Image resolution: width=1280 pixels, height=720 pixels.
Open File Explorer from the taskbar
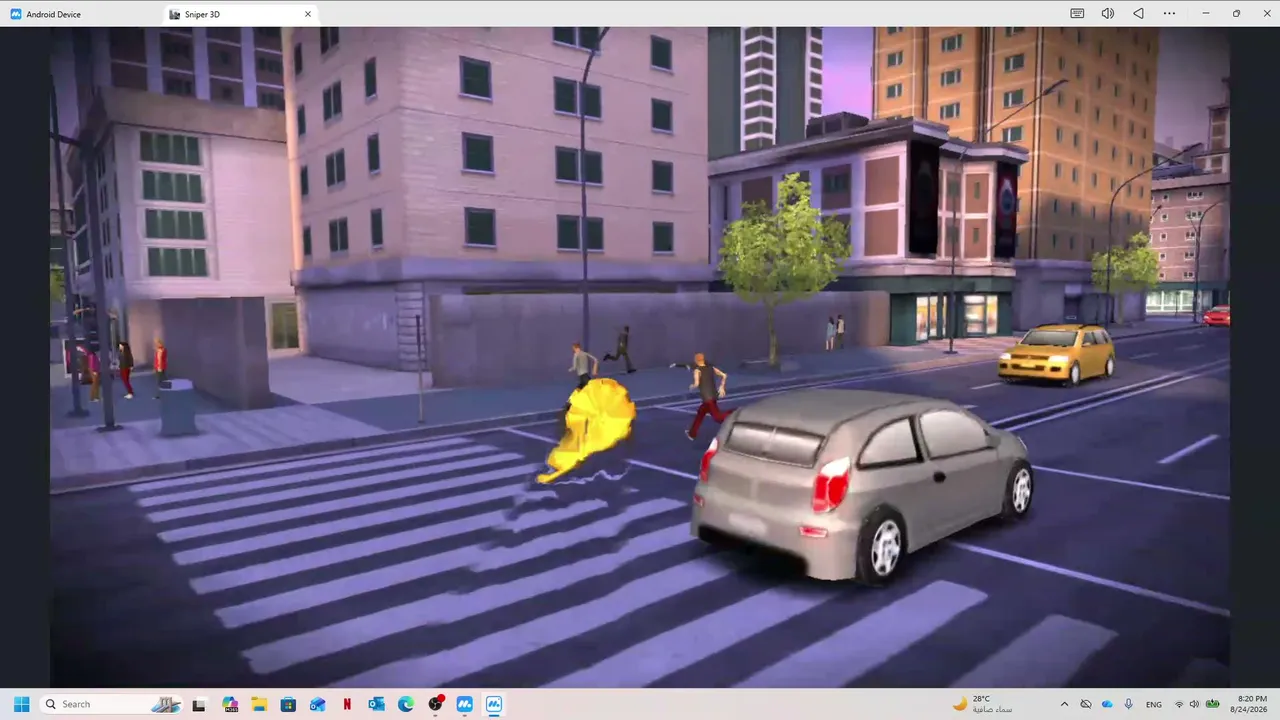coord(259,704)
